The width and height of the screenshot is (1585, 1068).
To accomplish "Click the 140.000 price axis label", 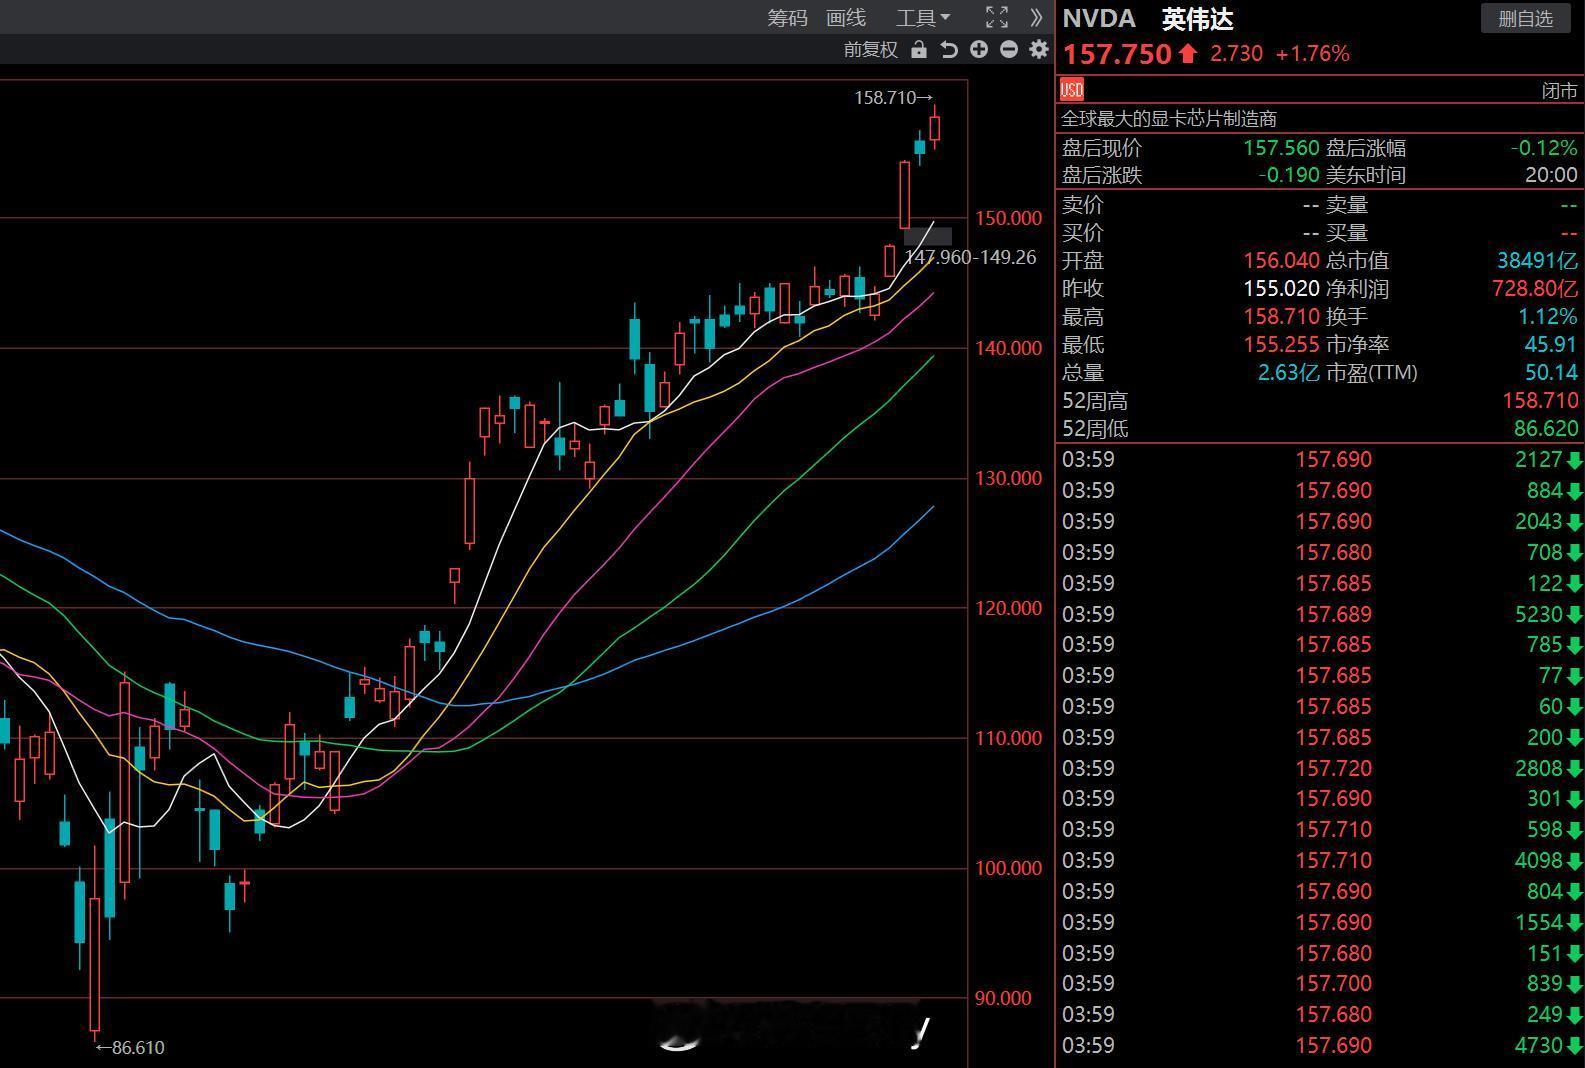I will point(1008,348).
